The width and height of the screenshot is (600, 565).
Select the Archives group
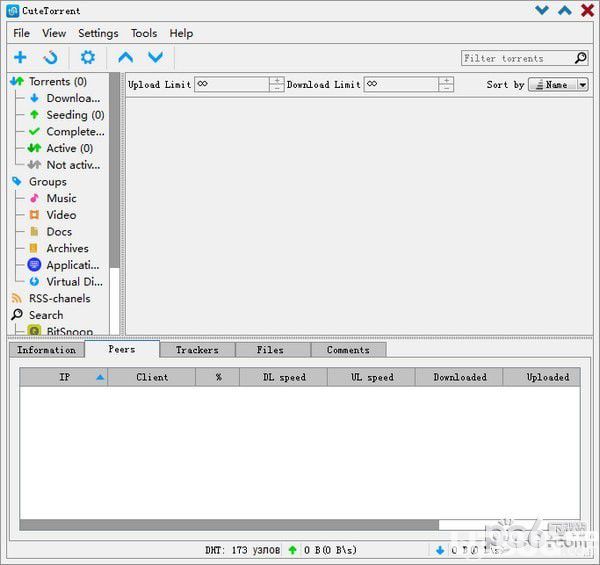pyautogui.click(x=59, y=248)
